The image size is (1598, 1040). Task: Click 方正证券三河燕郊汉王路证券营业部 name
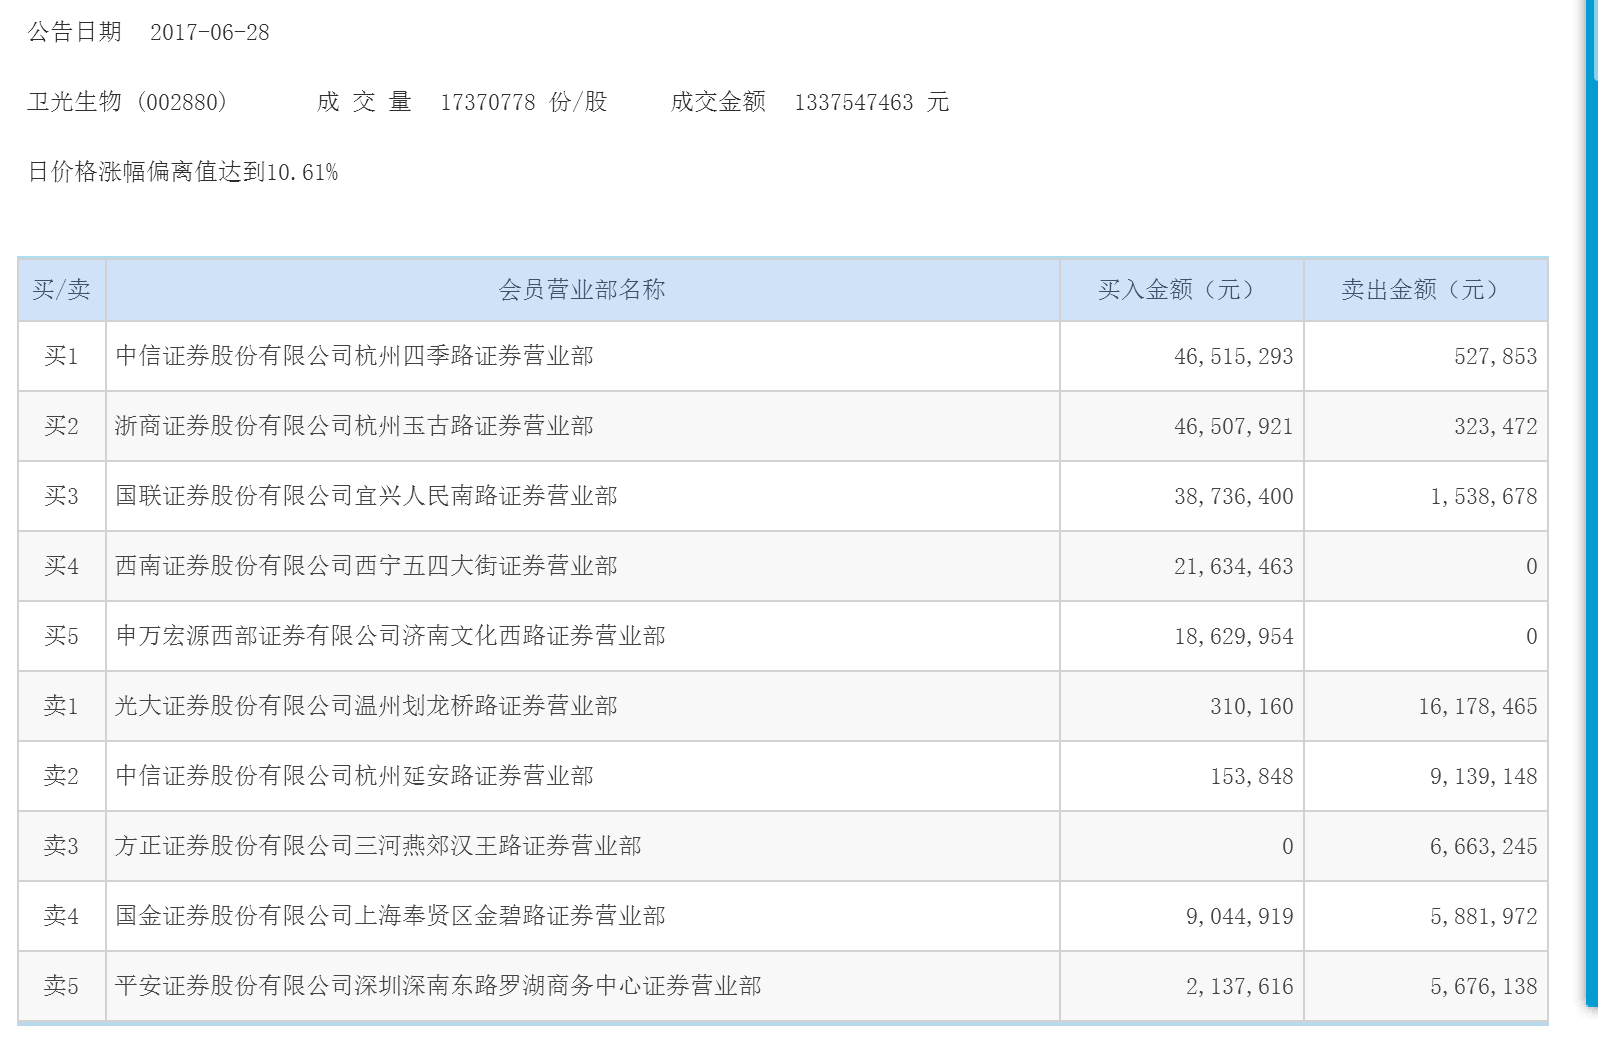coord(379,846)
